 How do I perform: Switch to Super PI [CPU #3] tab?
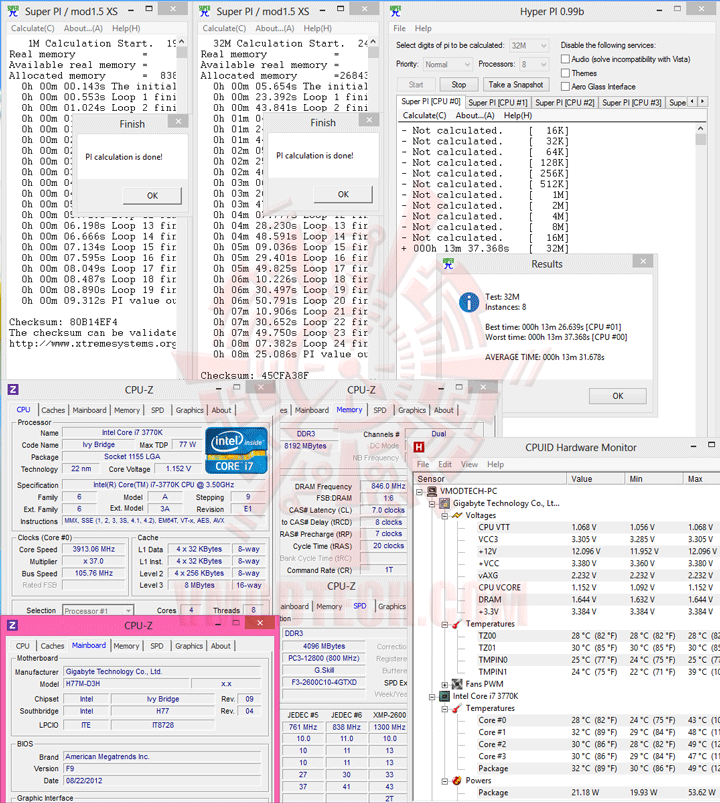click(631, 102)
